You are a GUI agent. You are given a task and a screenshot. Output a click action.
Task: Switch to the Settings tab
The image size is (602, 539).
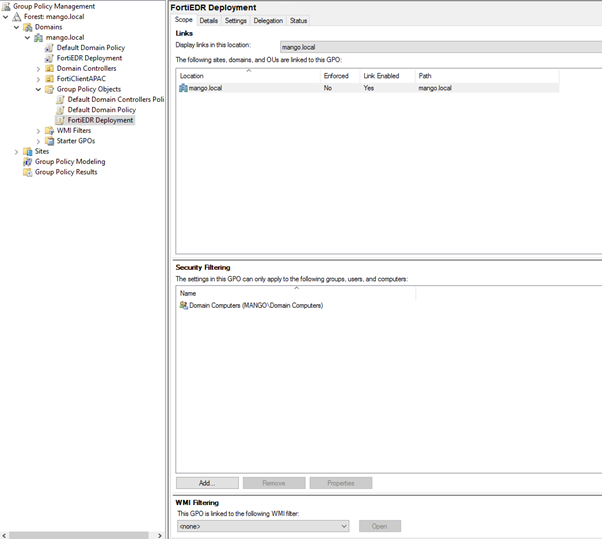tap(236, 21)
